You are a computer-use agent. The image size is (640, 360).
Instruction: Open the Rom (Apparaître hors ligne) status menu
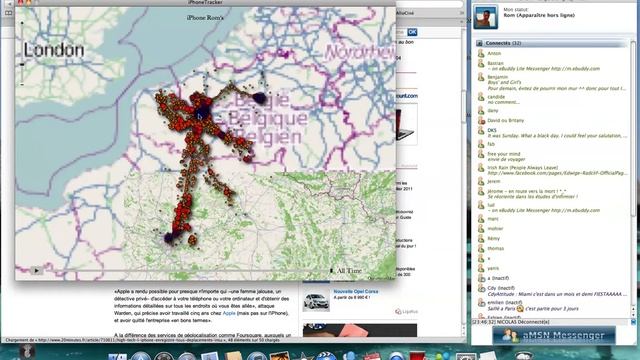point(539,15)
